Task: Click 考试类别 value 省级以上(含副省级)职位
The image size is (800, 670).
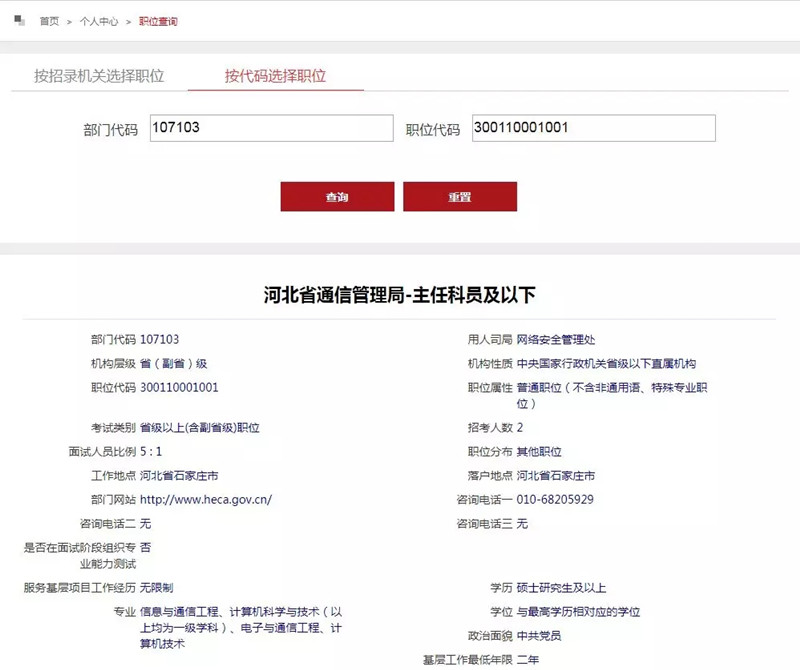Action: (x=199, y=428)
